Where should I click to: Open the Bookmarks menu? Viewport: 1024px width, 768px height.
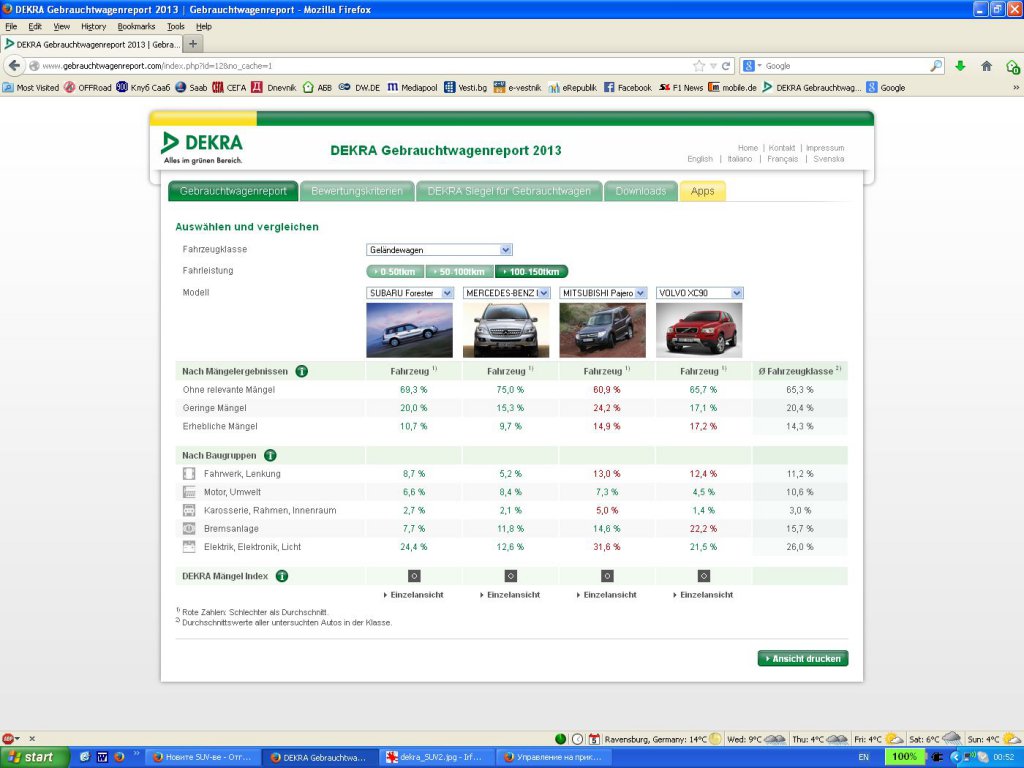[x=136, y=26]
